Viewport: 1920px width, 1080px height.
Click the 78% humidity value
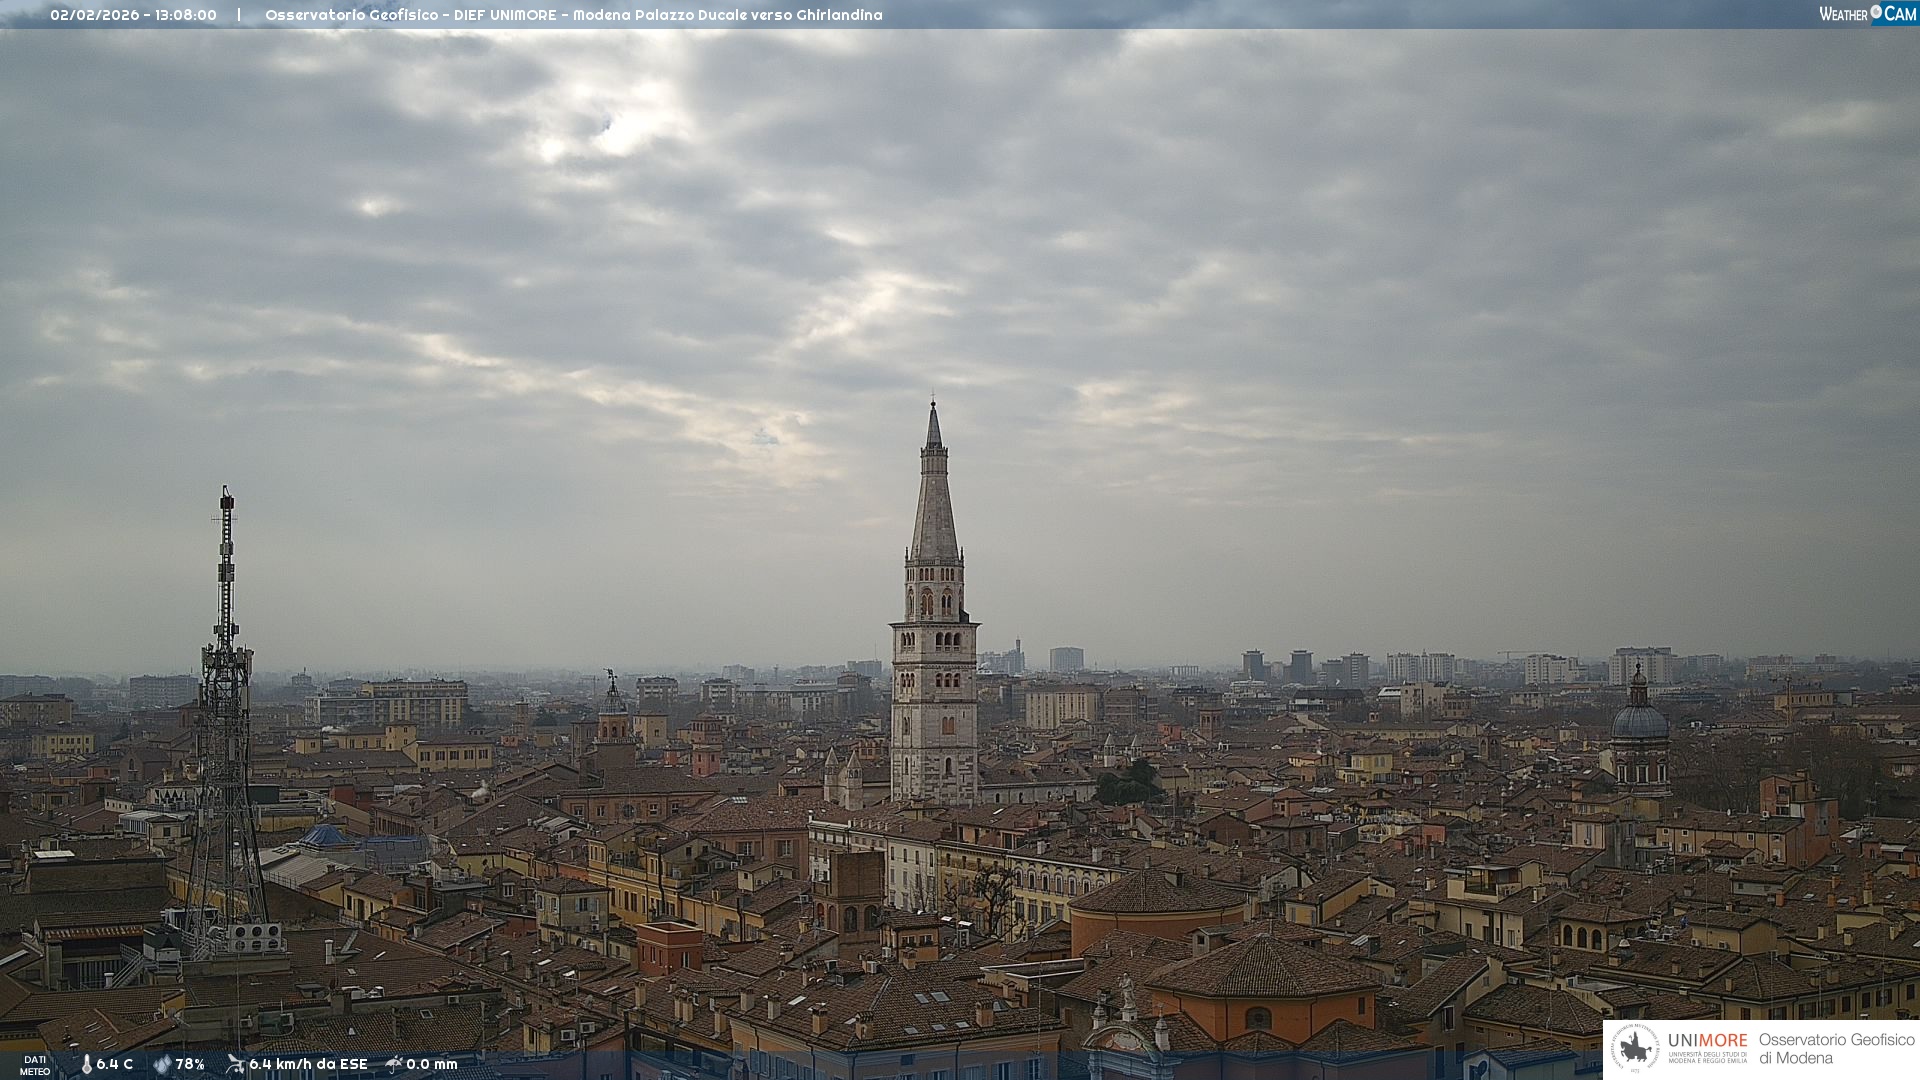point(190,1065)
